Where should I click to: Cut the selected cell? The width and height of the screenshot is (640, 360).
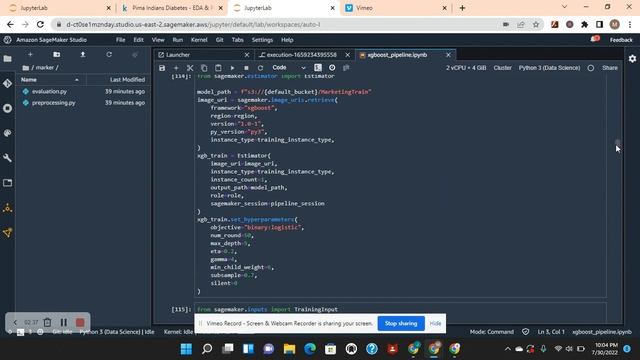click(190, 68)
